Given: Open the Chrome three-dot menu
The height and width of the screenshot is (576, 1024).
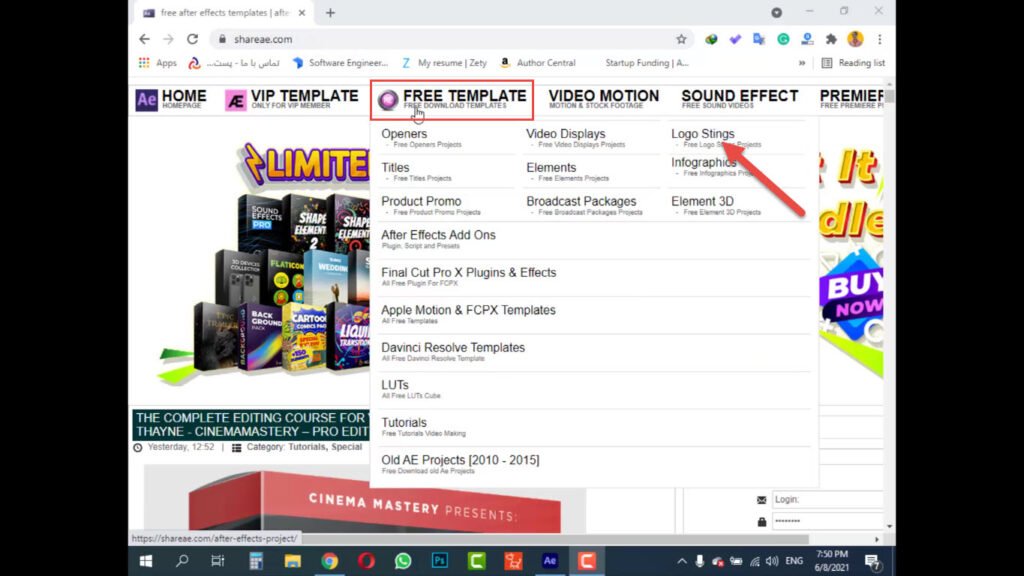Looking at the screenshot, I should 880,39.
